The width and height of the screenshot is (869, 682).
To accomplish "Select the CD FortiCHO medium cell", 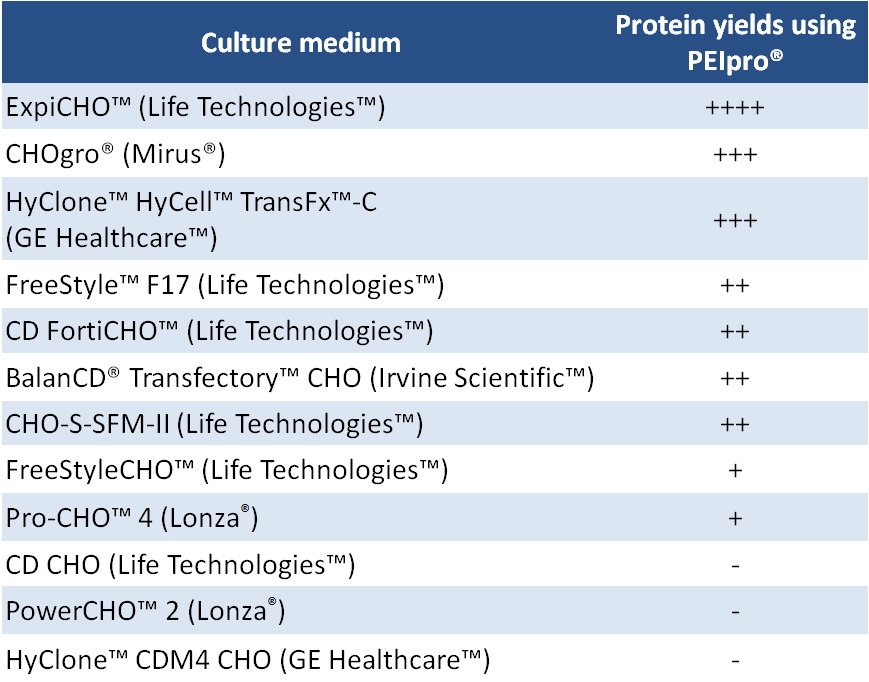I will (x=220, y=331).
